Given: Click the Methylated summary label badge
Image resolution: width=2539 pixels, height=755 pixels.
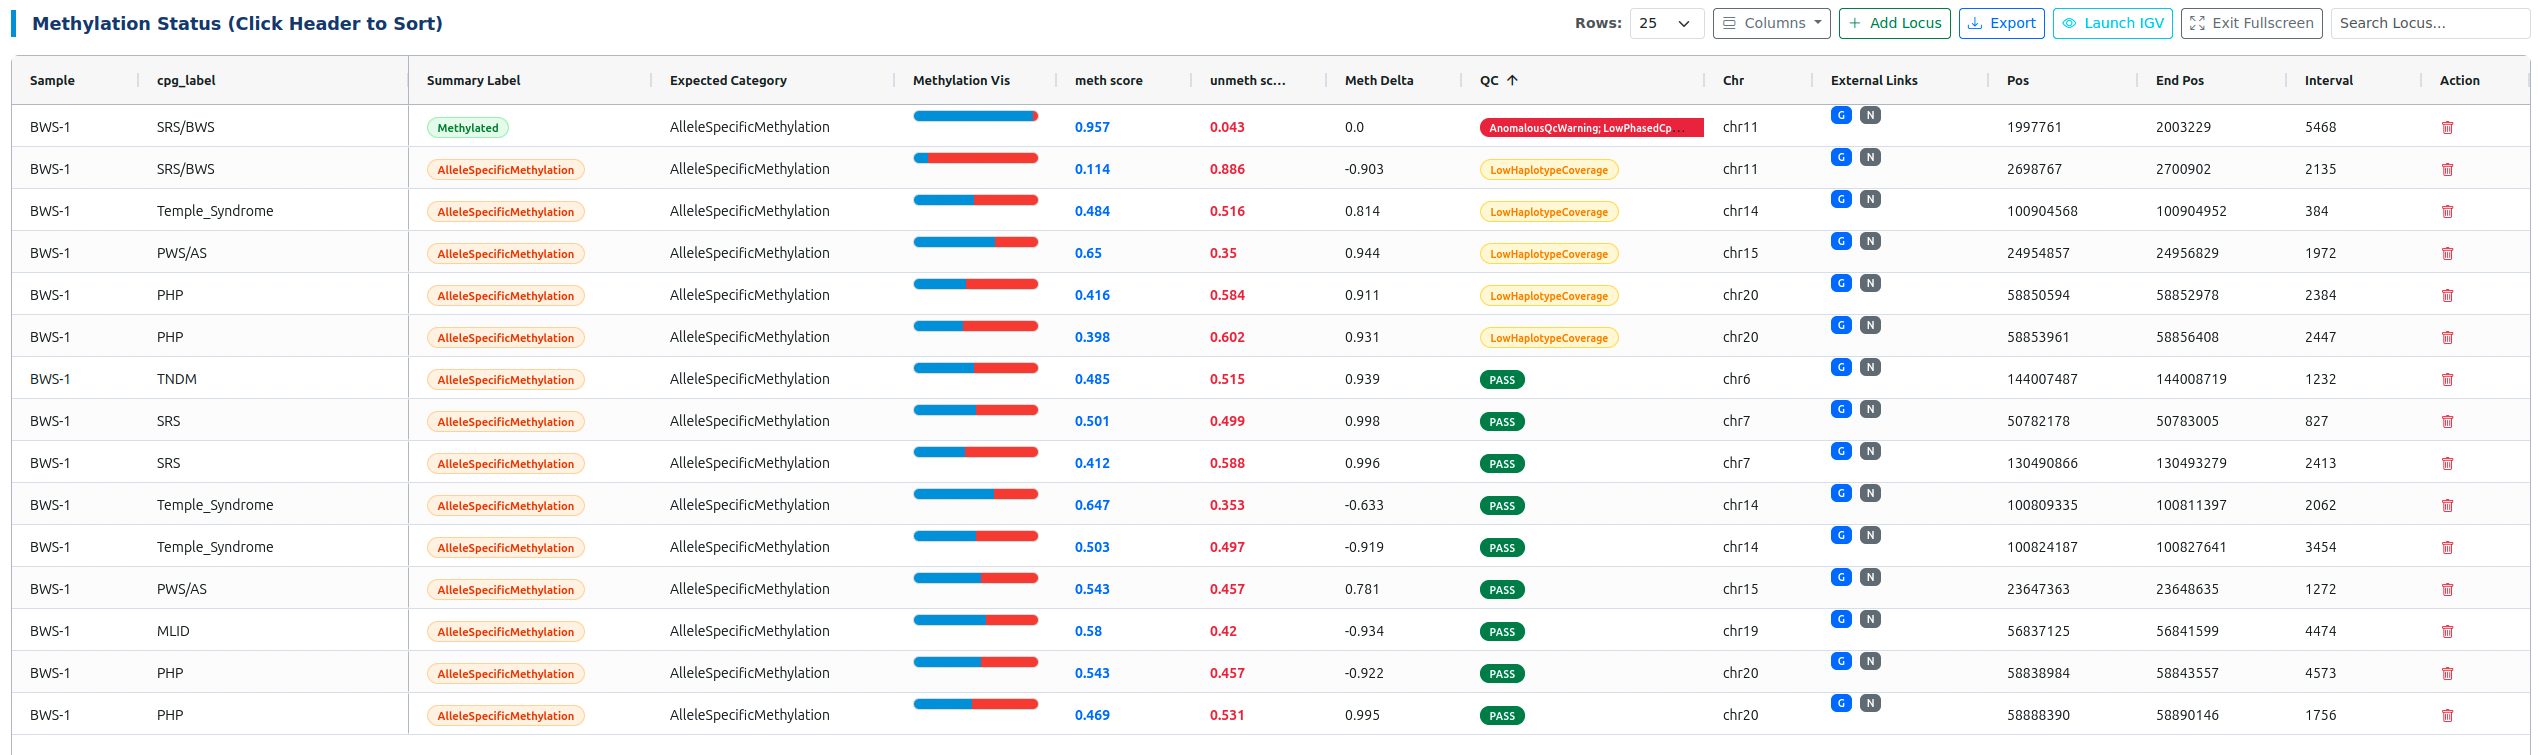Looking at the screenshot, I should (x=468, y=127).
